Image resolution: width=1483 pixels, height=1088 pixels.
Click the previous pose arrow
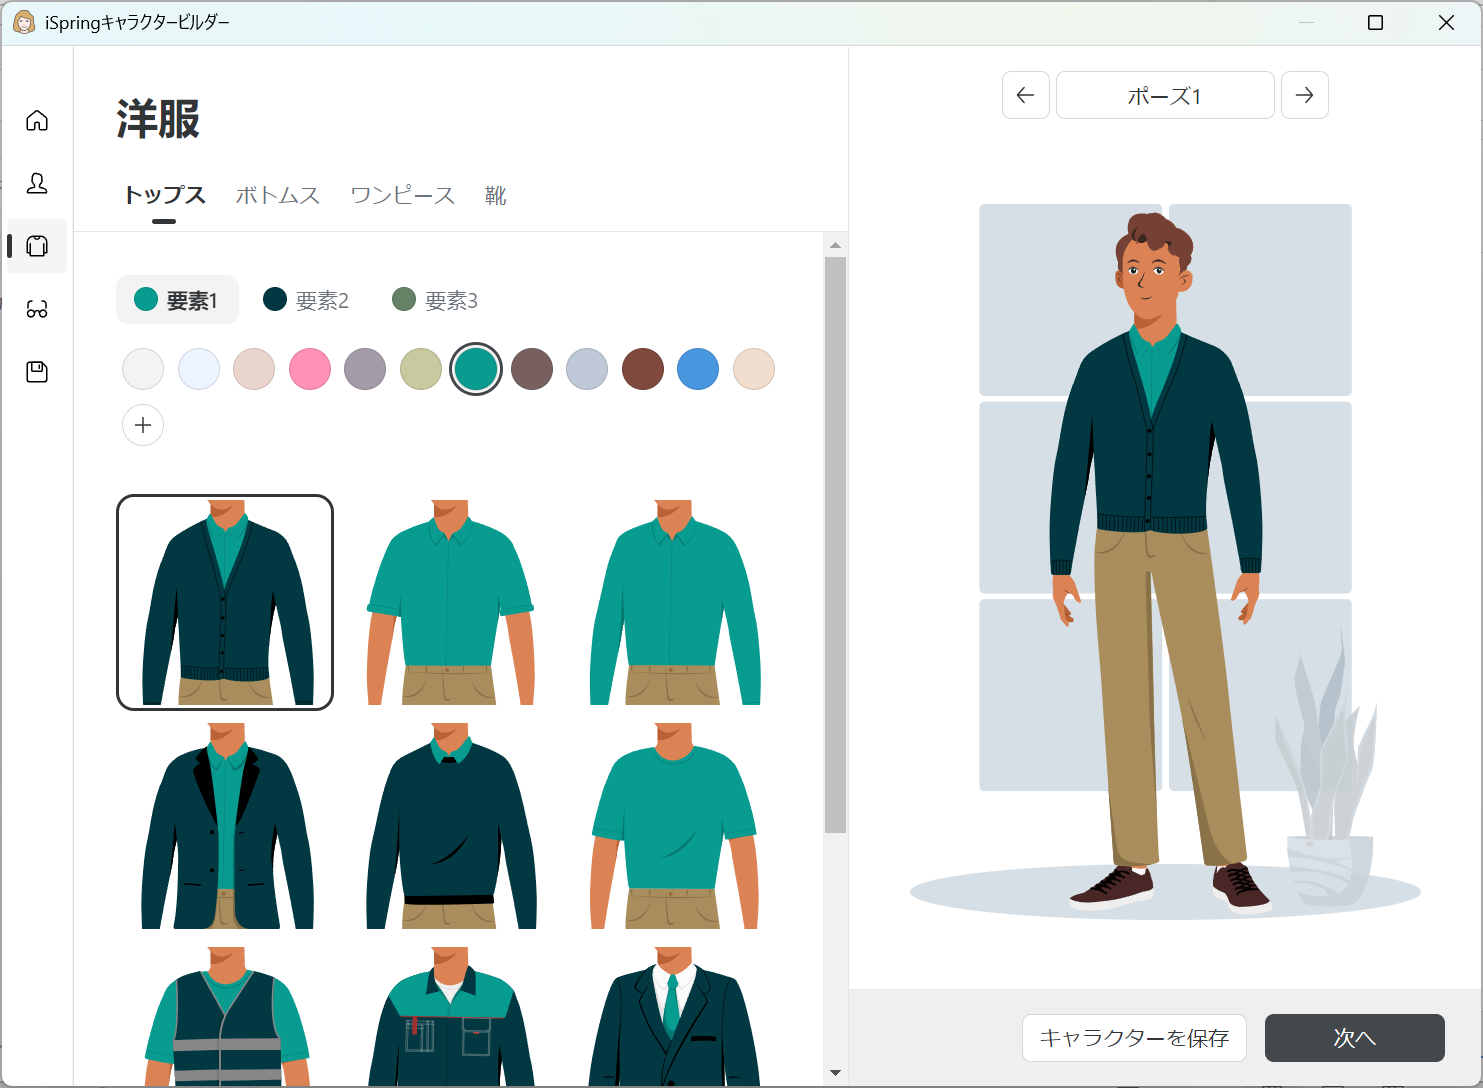(x=1025, y=95)
